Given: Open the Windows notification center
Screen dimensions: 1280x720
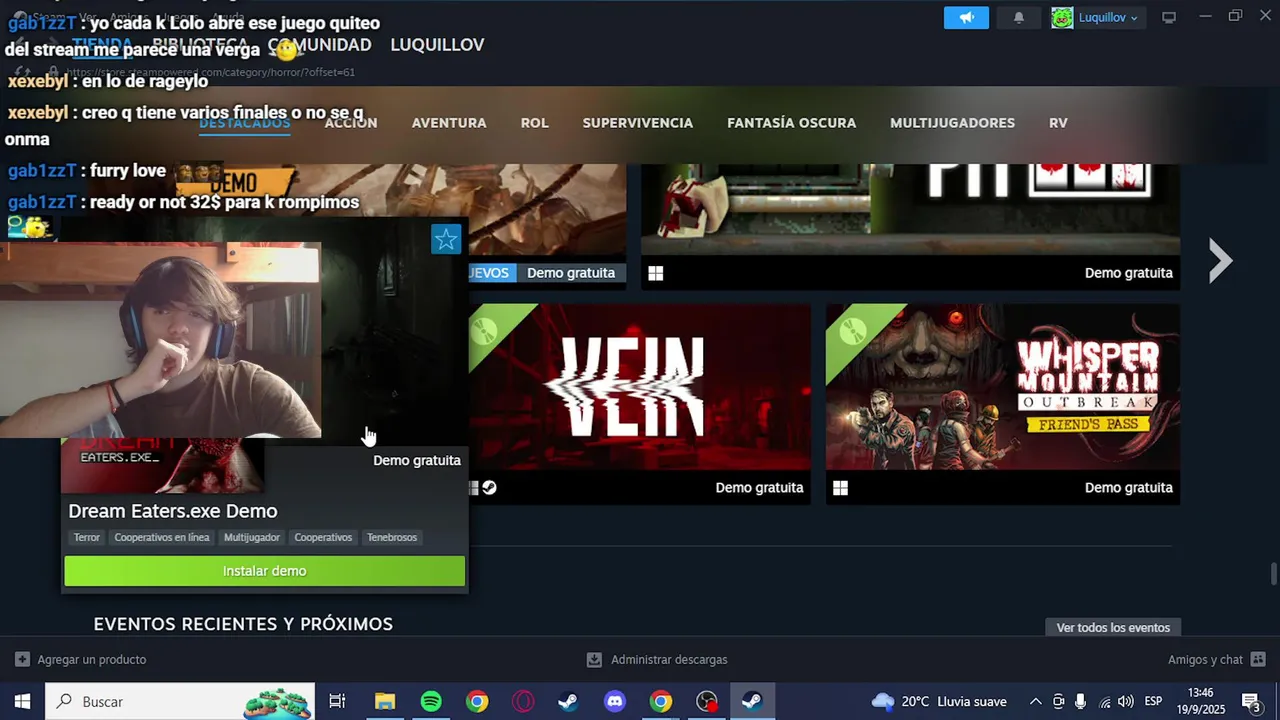Looking at the screenshot, I should [1250, 702].
